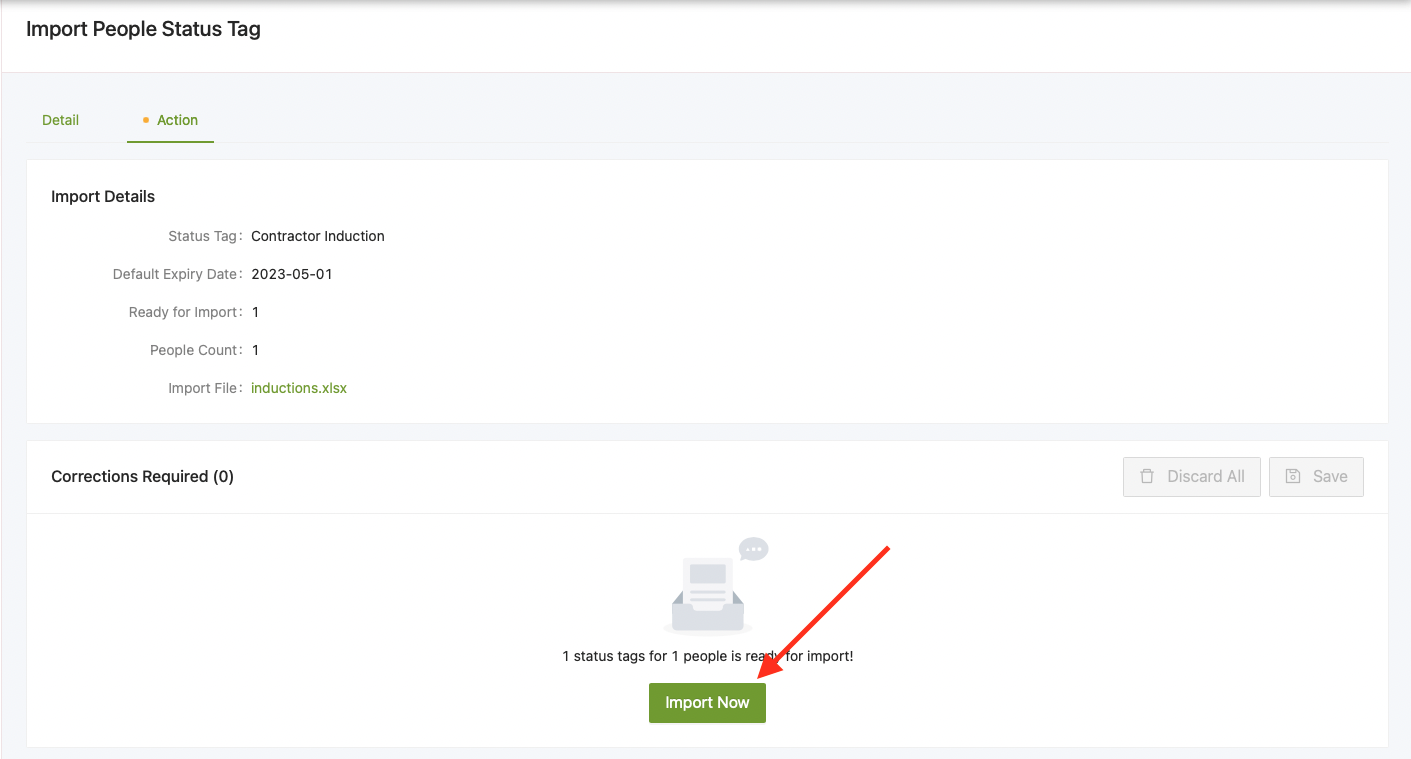Viewport: 1411px width, 759px height.
Task: Click the speech bubble icon above the inbox
Action: 753,549
